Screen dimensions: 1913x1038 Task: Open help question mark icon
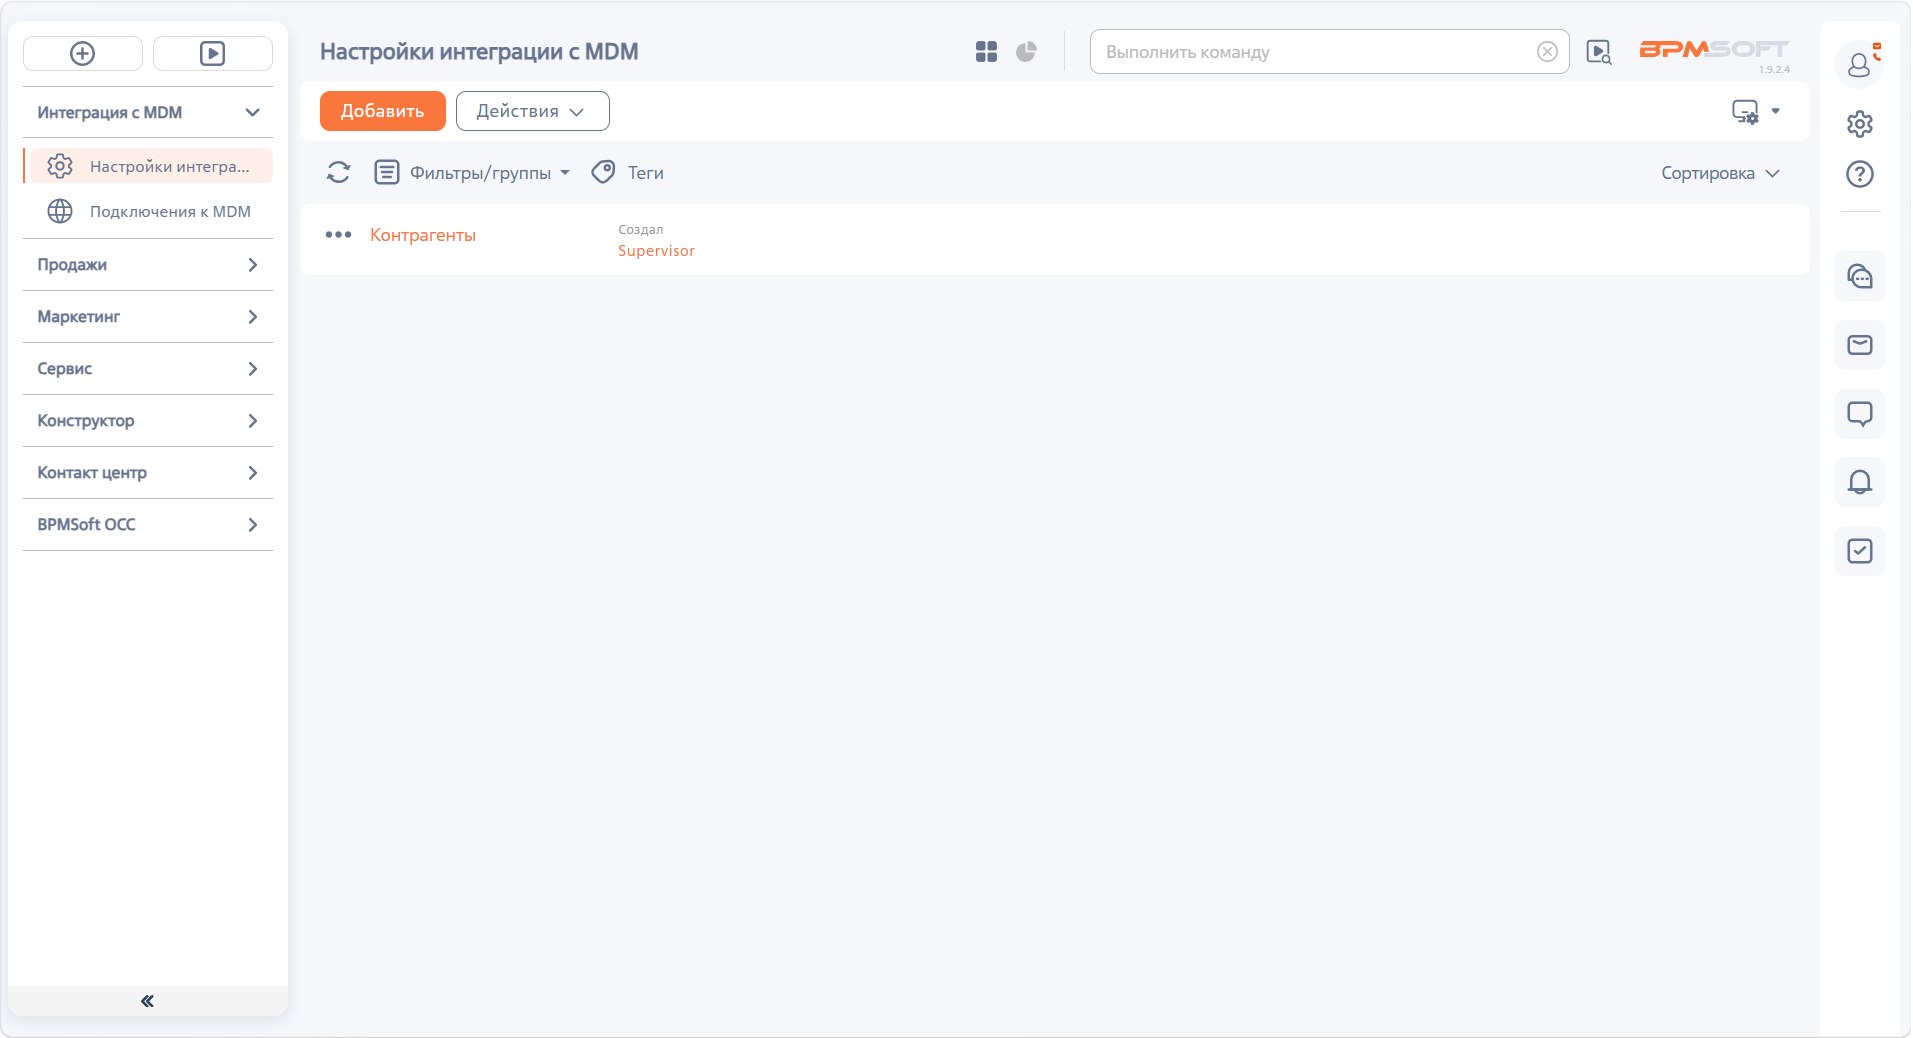(1859, 174)
